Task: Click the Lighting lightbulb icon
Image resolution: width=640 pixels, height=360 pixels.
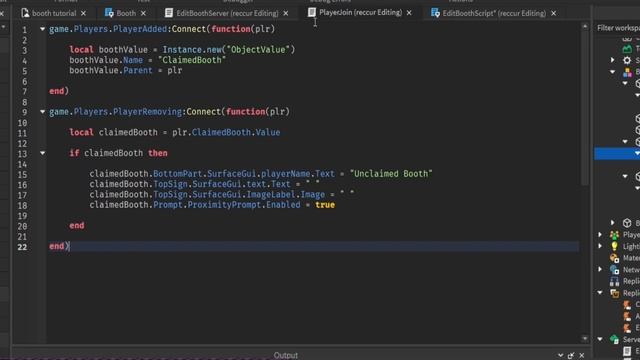Action: coord(614,246)
